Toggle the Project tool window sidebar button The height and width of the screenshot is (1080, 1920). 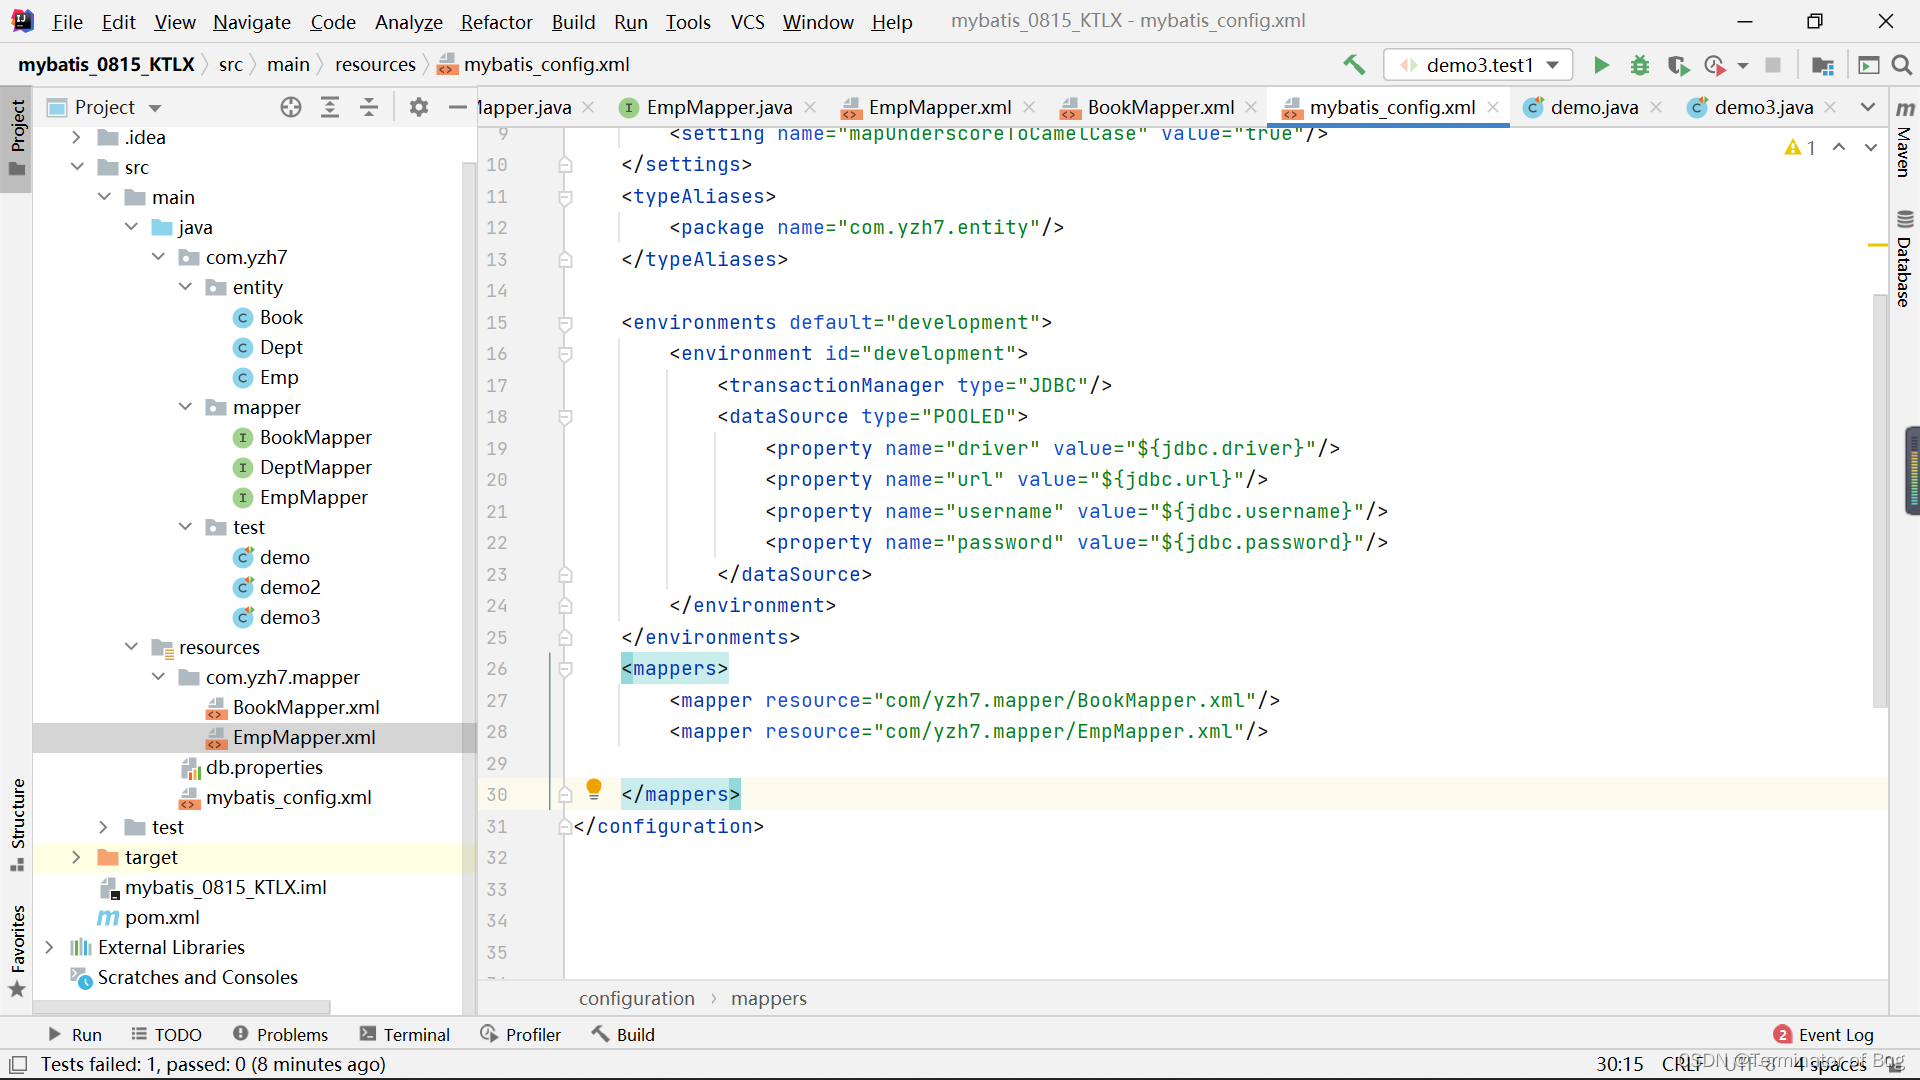click(x=17, y=137)
